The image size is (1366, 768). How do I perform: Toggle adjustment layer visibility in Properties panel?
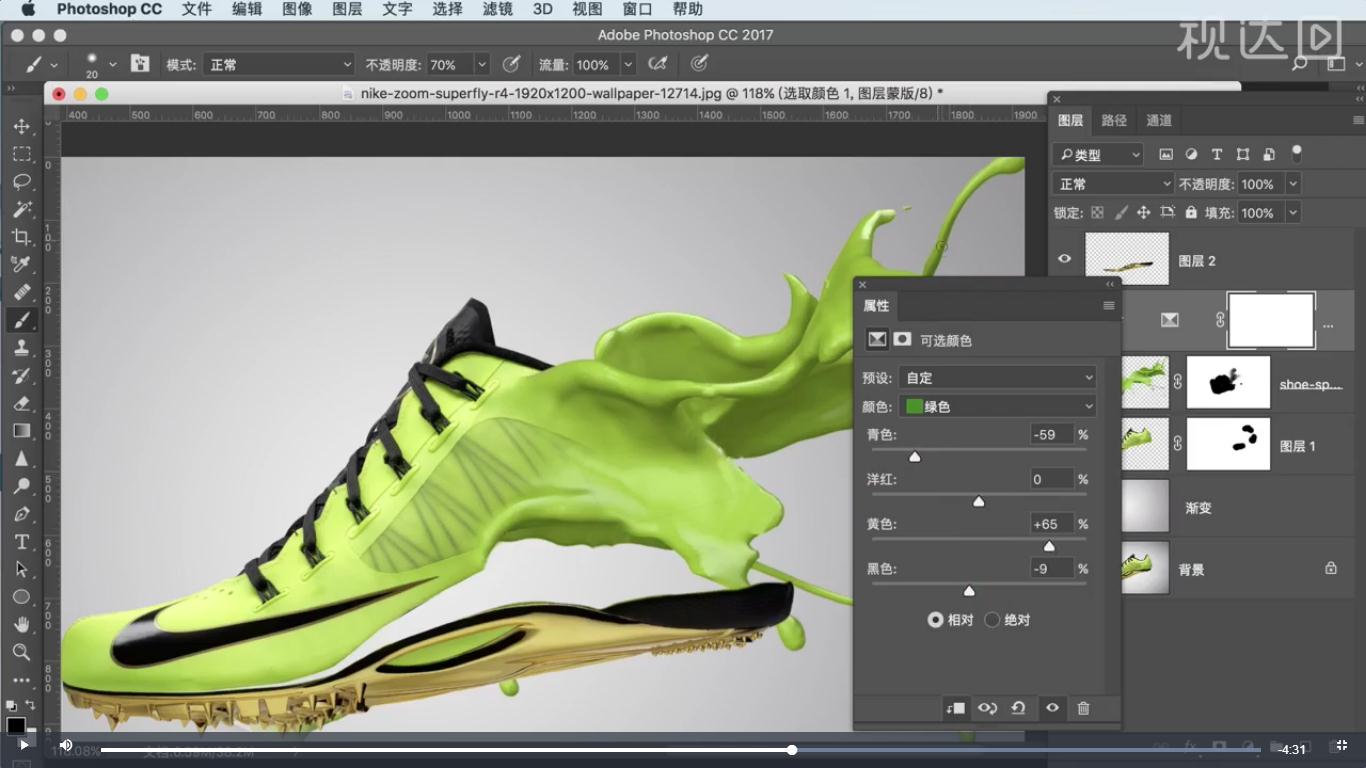point(1052,708)
